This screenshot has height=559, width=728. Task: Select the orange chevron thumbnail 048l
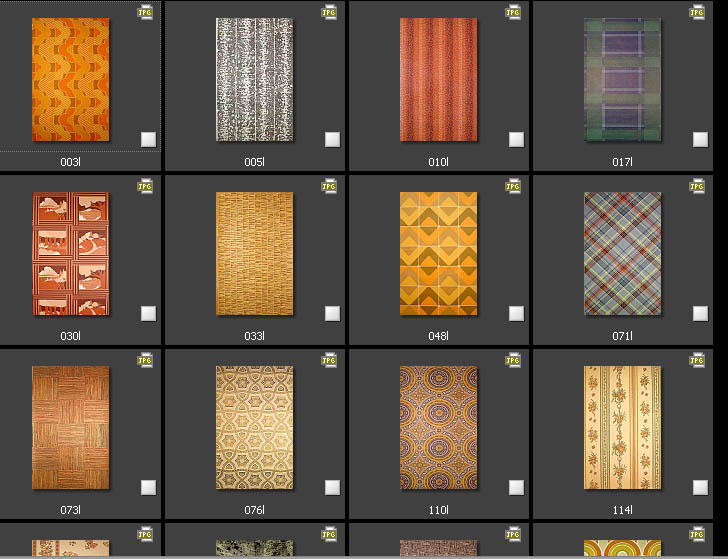tap(438, 254)
